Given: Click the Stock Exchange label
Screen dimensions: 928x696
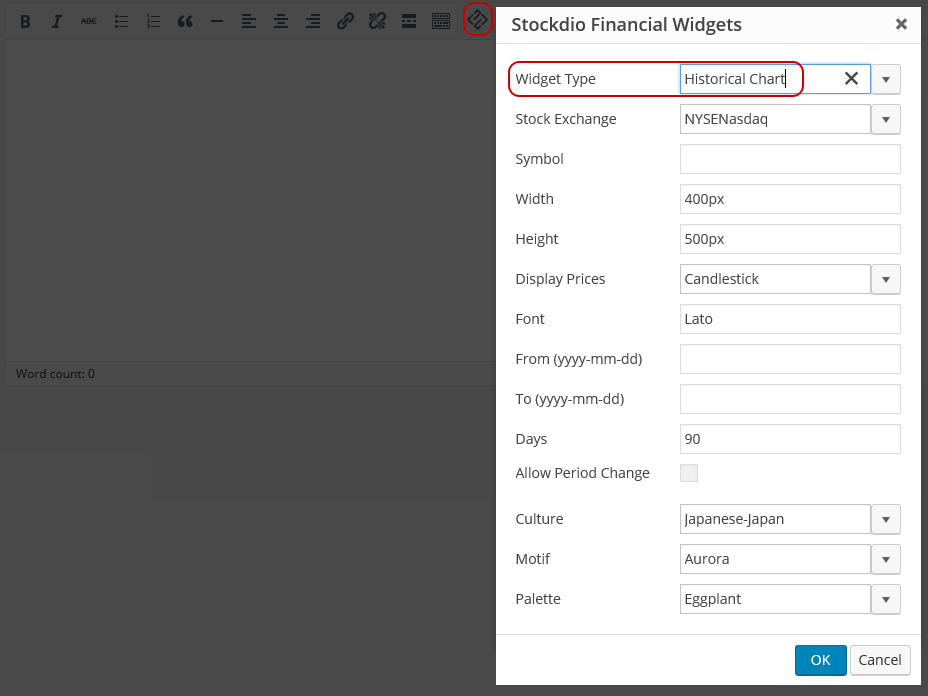Looking at the screenshot, I should click(x=566, y=119).
